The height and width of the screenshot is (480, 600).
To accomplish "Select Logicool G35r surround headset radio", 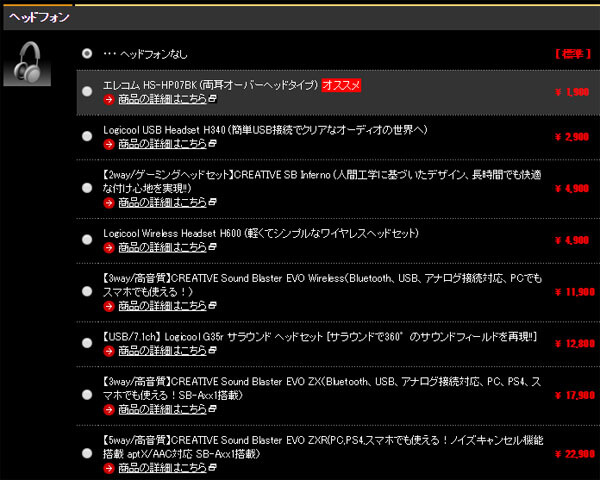I will click(x=87, y=343).
